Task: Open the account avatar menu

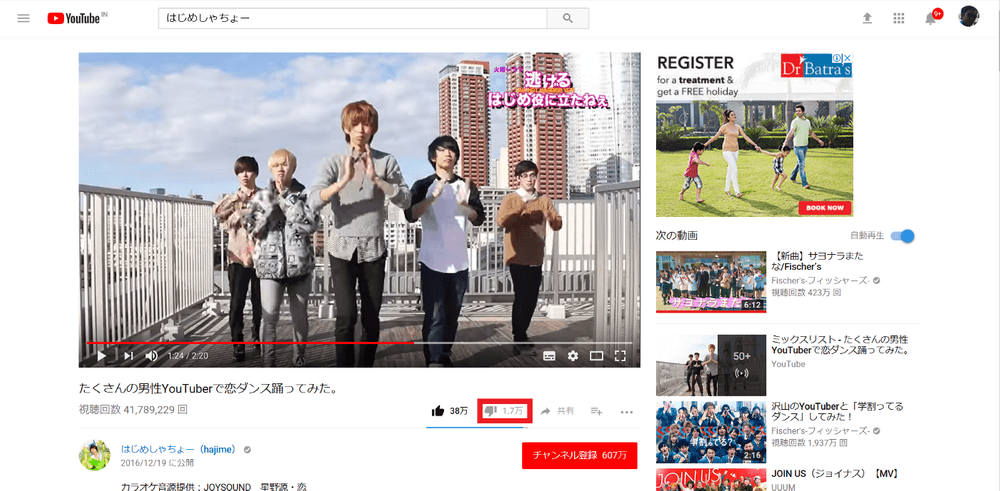Action: pyautogui.click(x=968, y=18)
